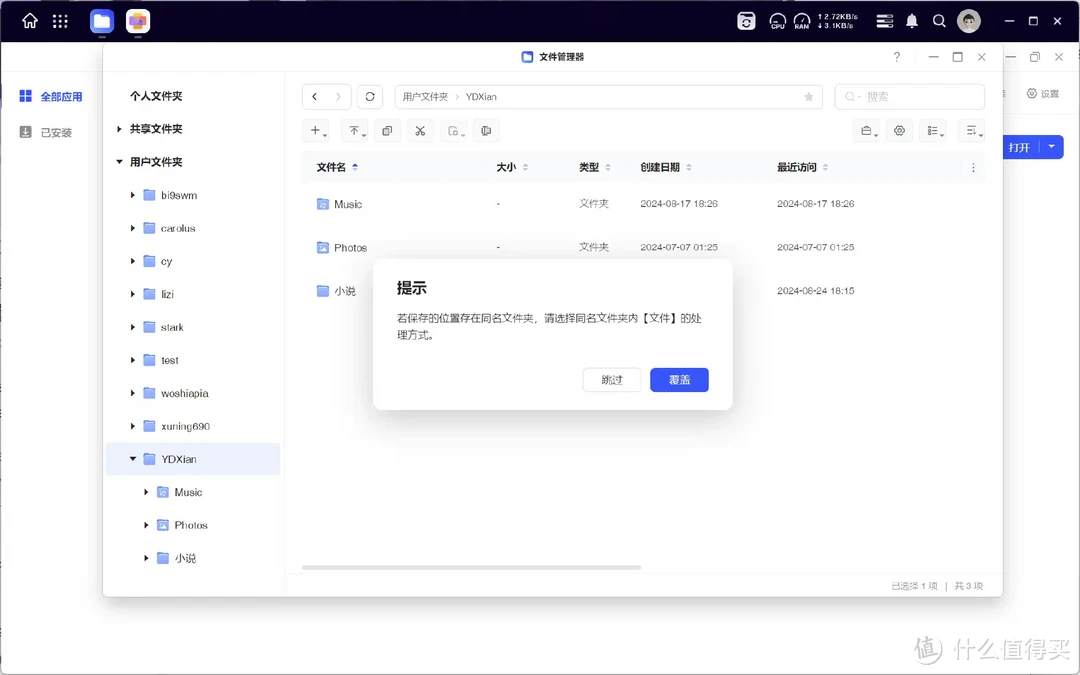The width and height of the screenshot is (1080, 675).
Task: Click the refresh button beside the path bar
Action: tap(370, 97)
